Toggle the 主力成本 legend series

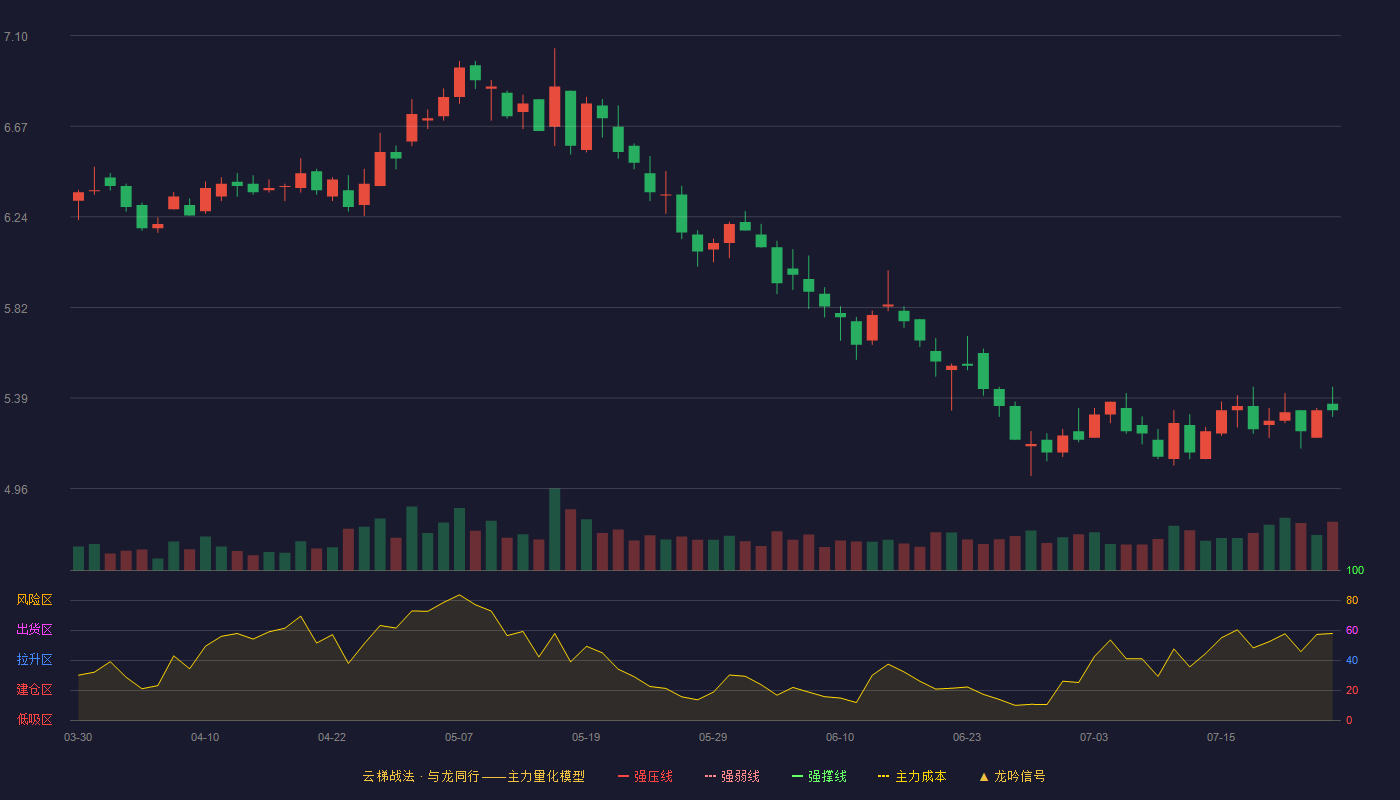click(x=912, y=776)
